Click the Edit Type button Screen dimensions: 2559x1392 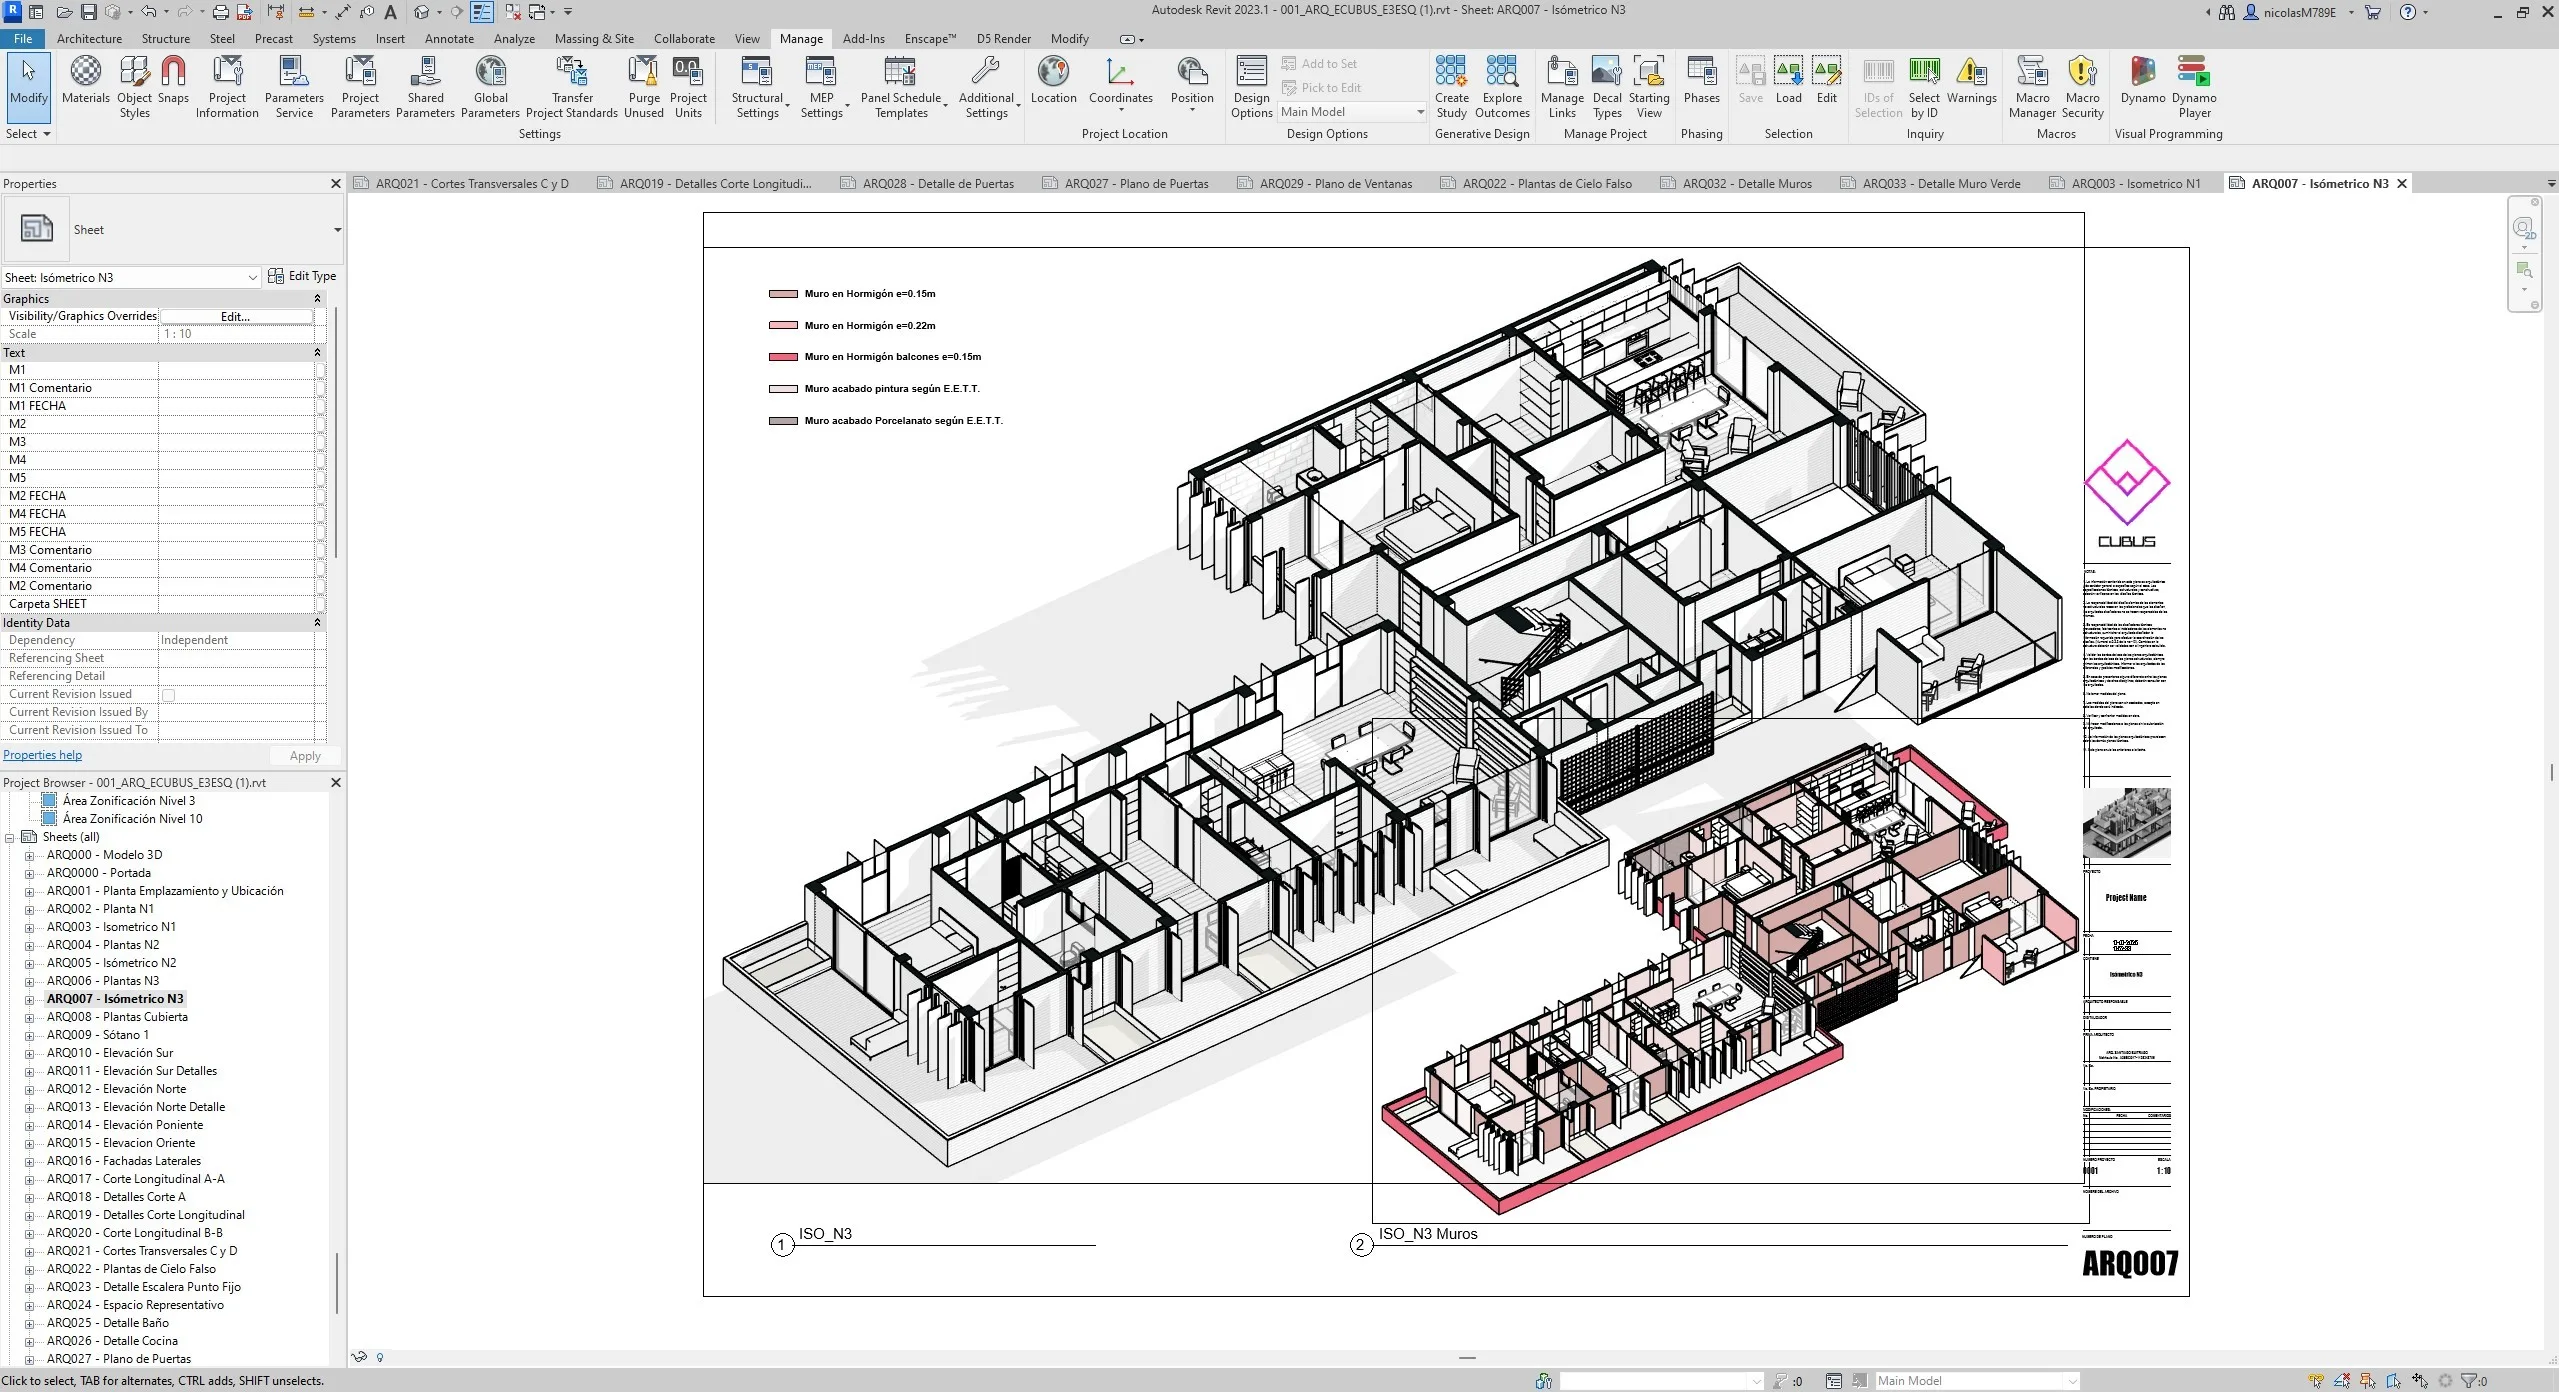click(303, 276)
